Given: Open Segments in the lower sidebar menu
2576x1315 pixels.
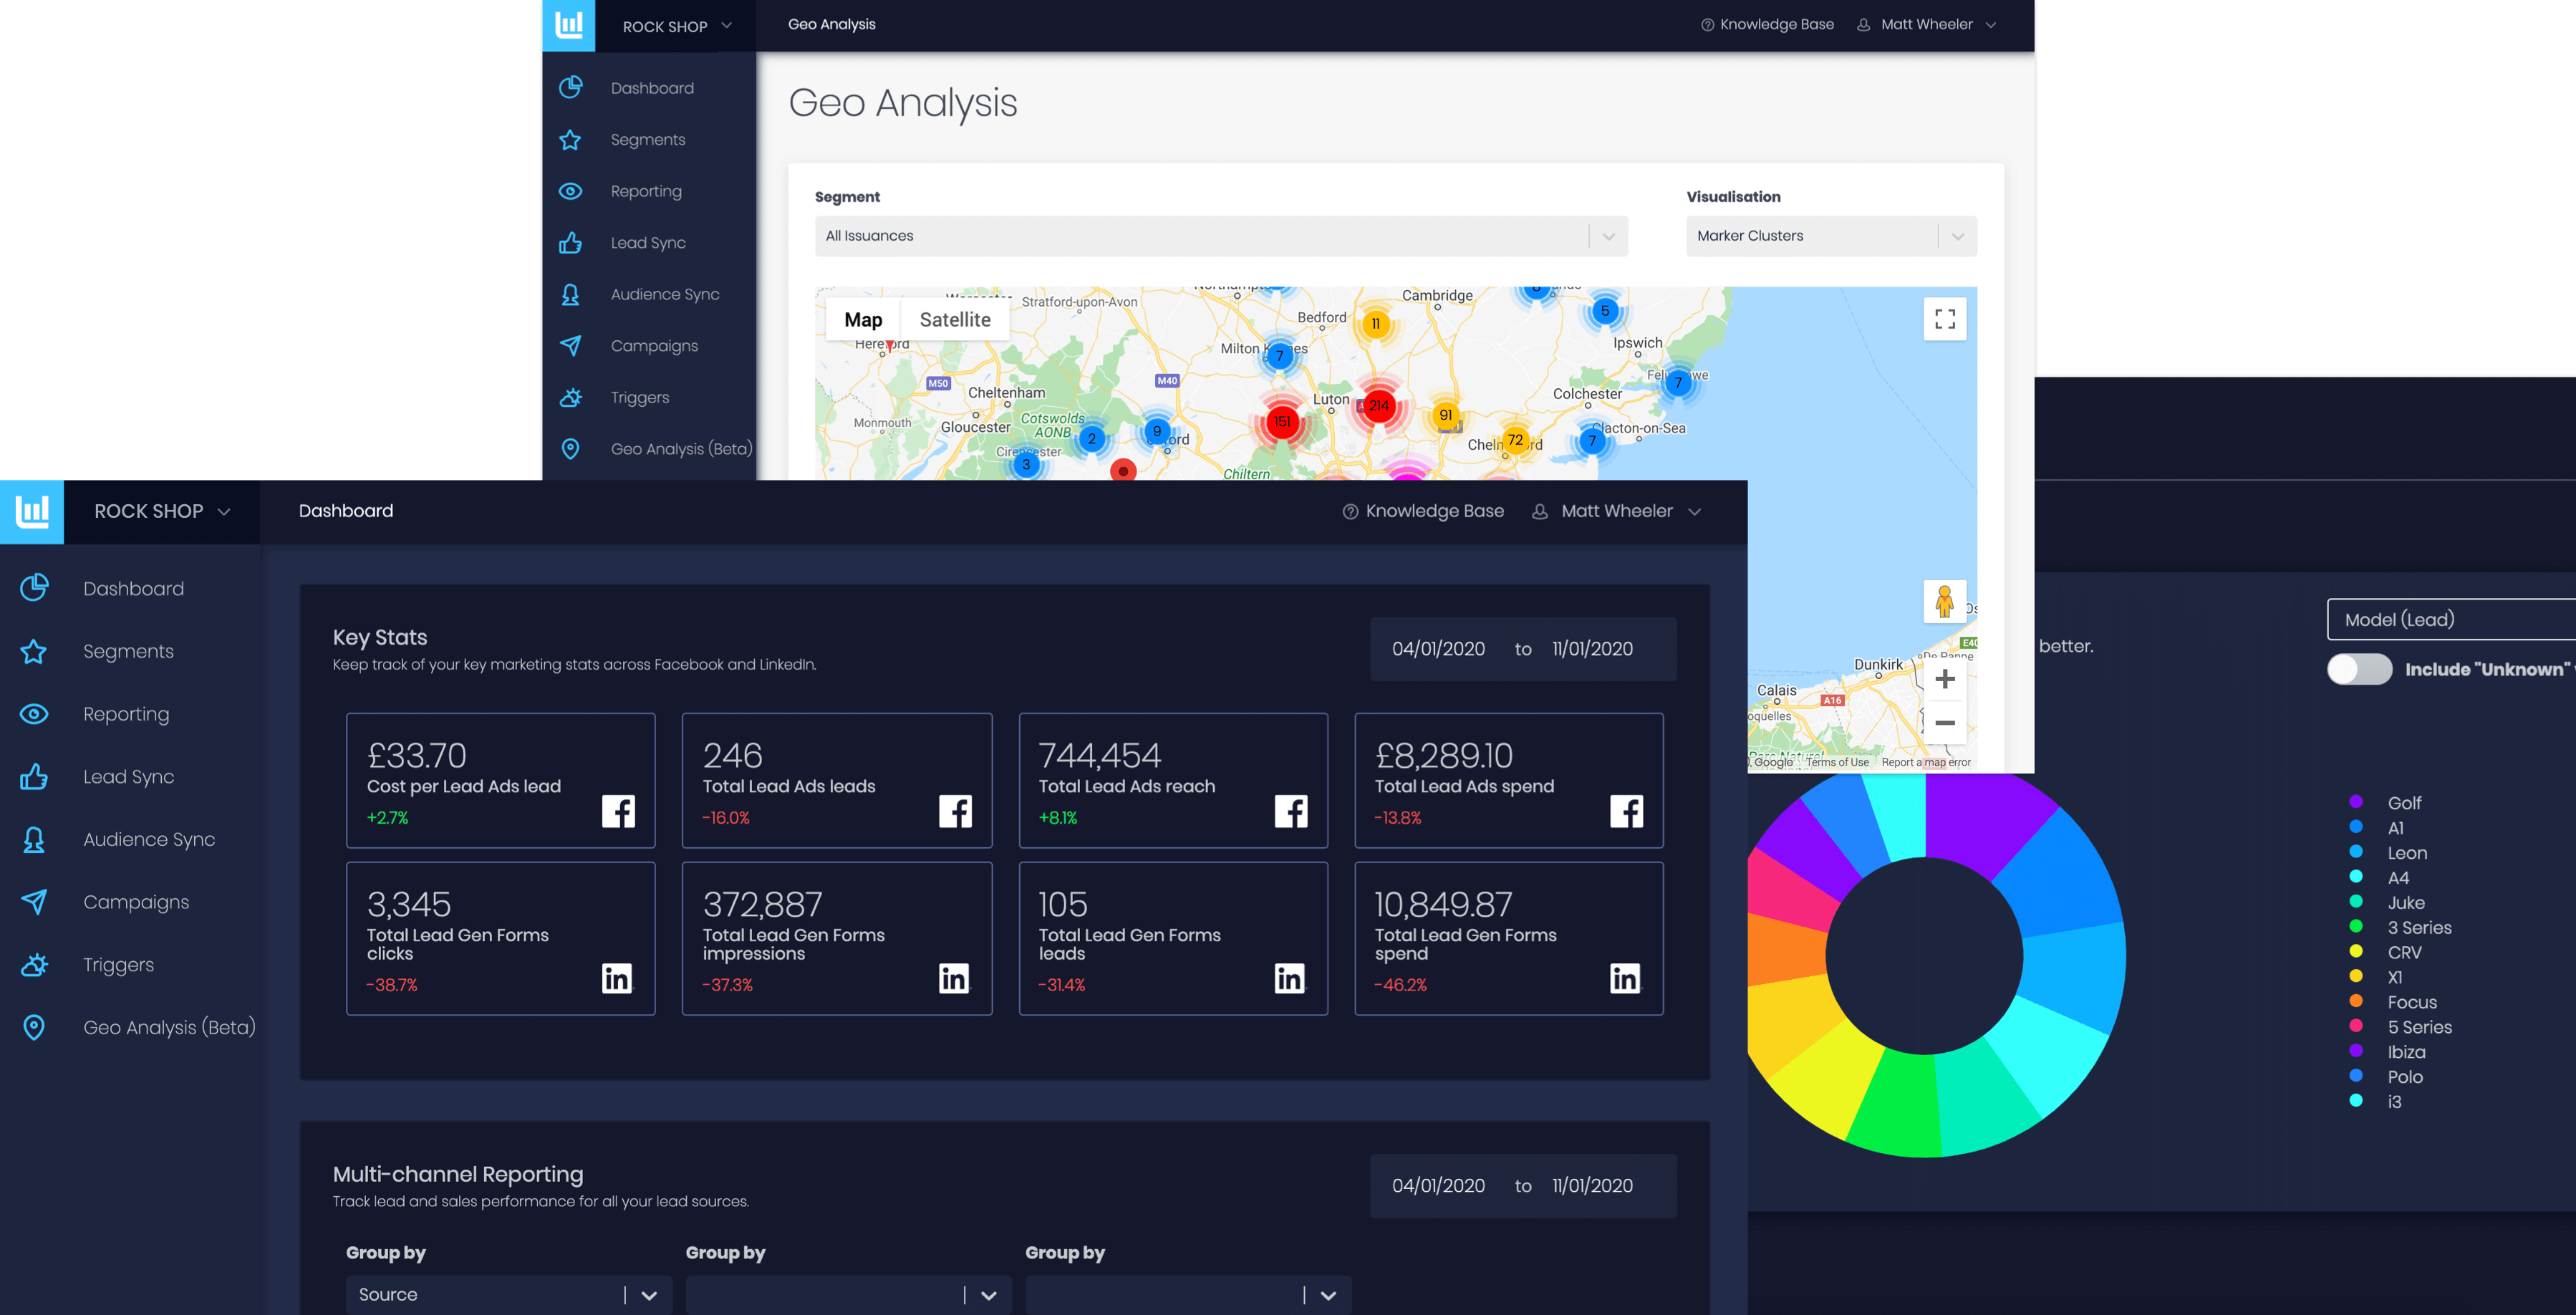Looking at the screenshot, I should tap(128, 652).
